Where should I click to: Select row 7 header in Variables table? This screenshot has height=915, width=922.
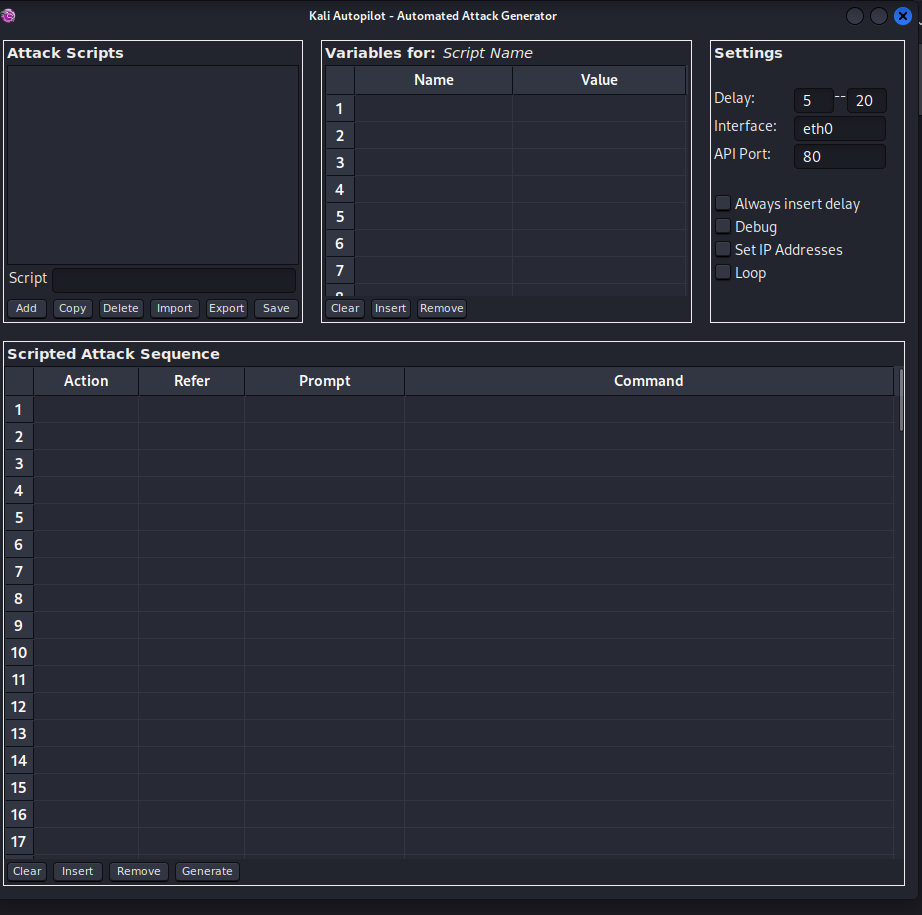[x=340, y=271]
